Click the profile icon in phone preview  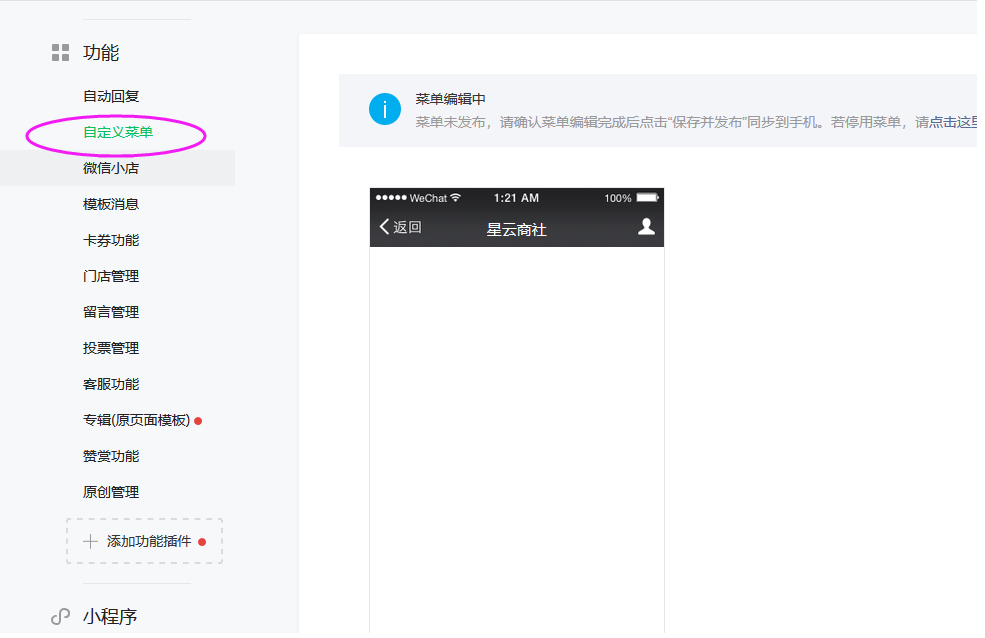646,227
